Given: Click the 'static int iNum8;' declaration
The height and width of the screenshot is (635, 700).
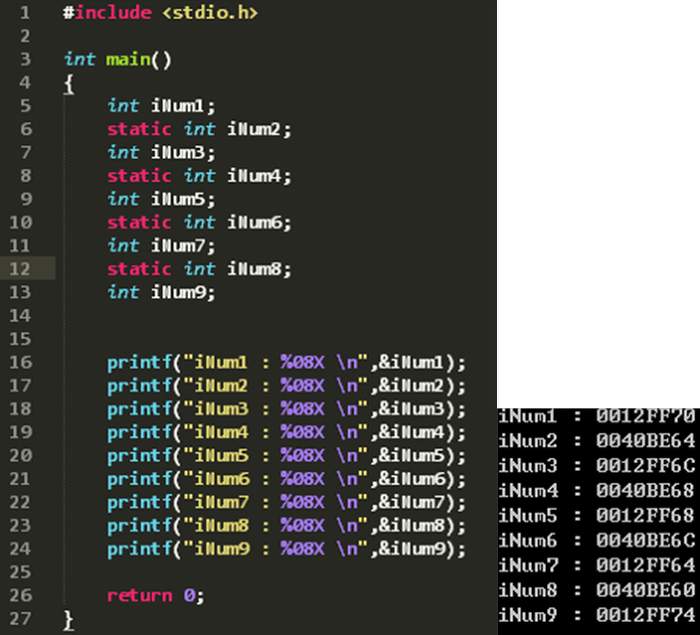Looking at the screenshot, I should [199, 269].
